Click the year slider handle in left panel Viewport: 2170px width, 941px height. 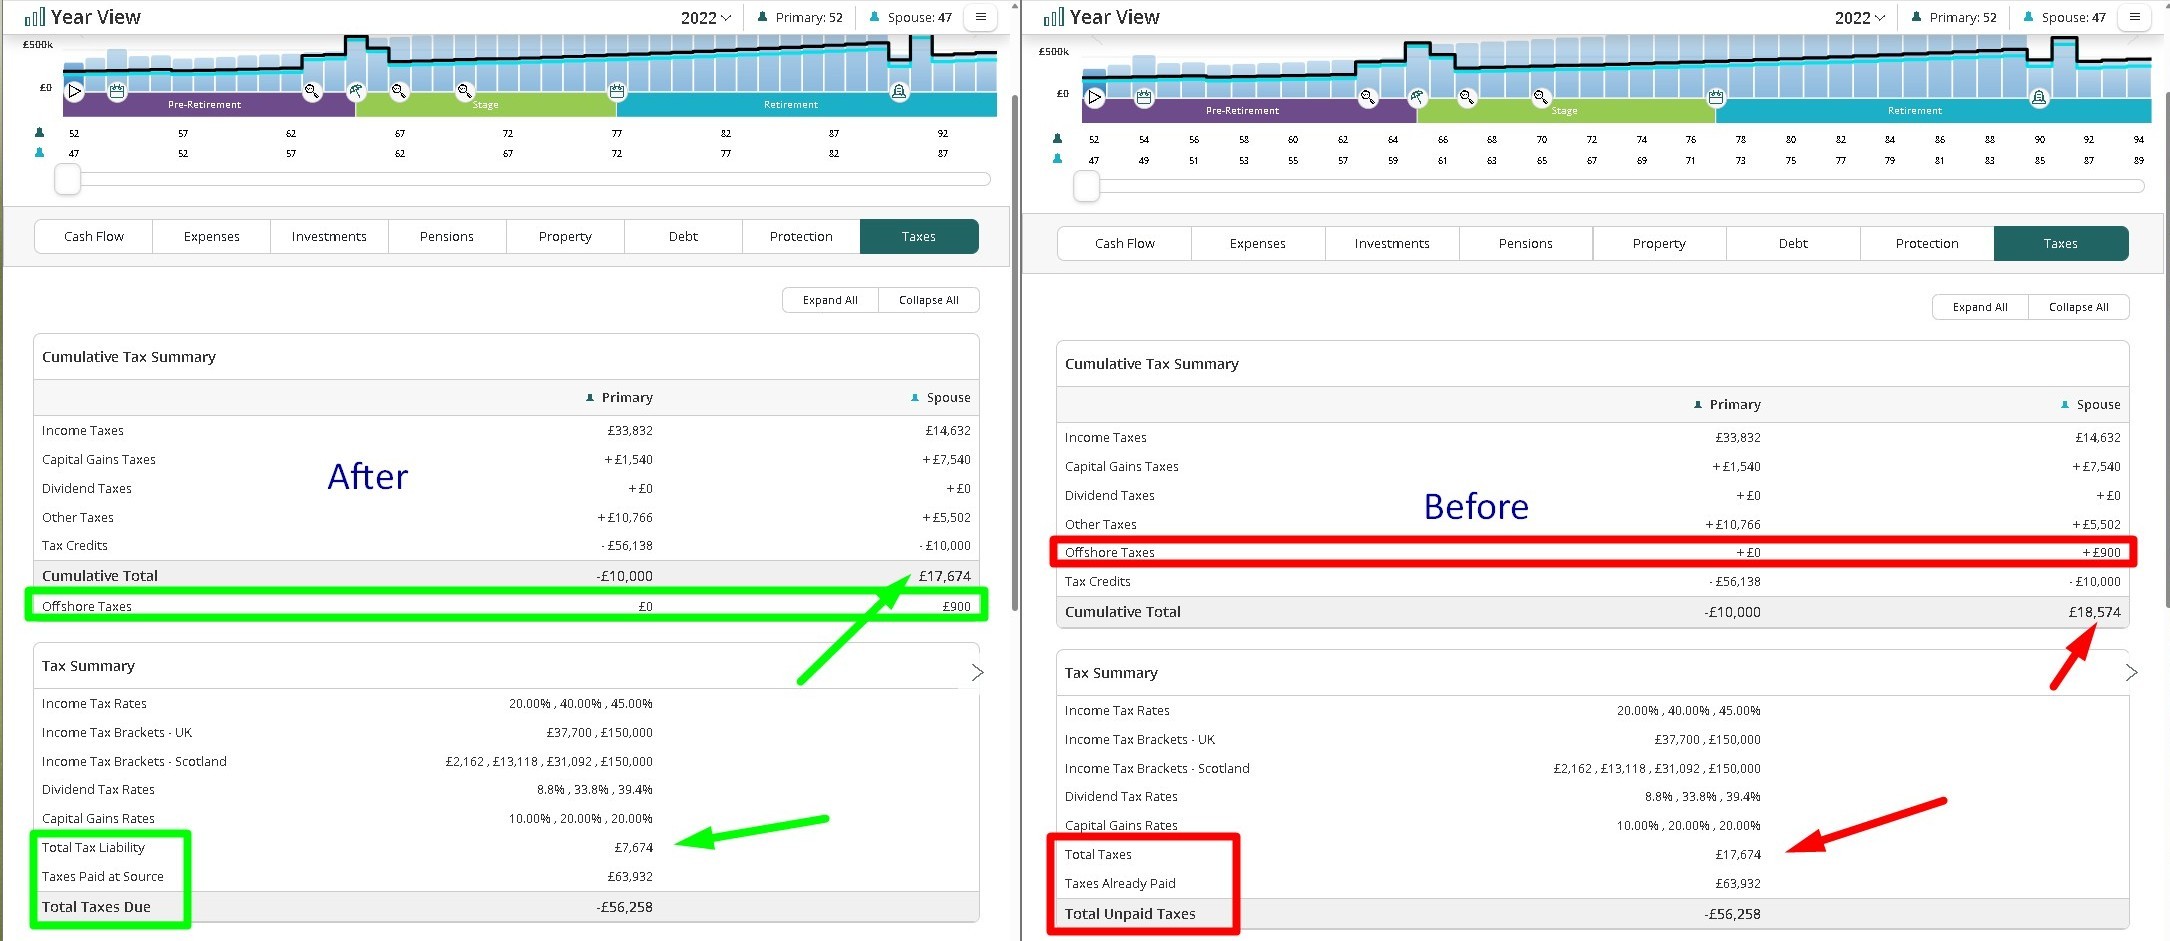(x=68, y=179)
